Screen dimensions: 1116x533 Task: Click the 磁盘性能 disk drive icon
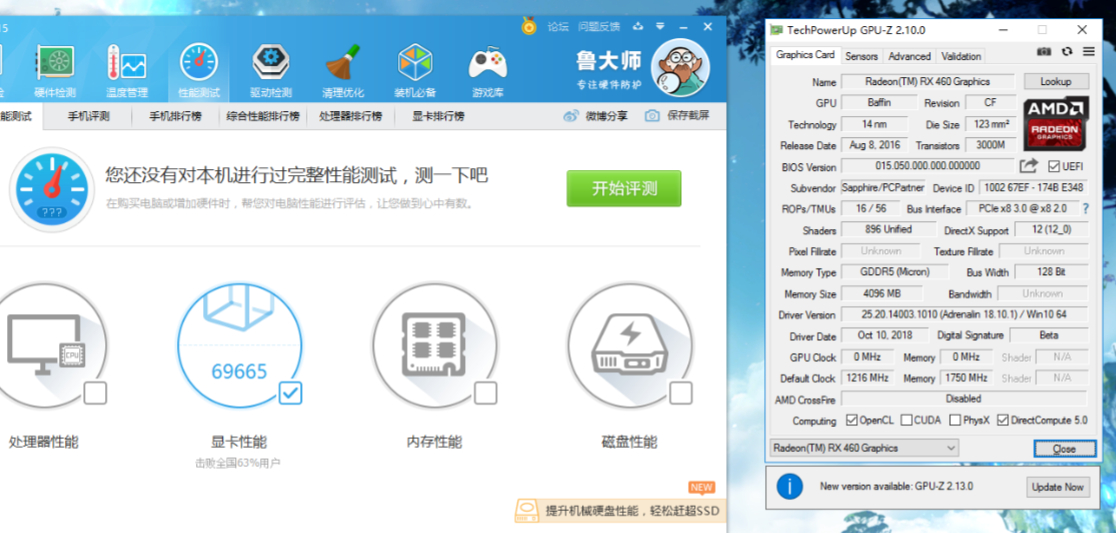[x=629, y=343]
